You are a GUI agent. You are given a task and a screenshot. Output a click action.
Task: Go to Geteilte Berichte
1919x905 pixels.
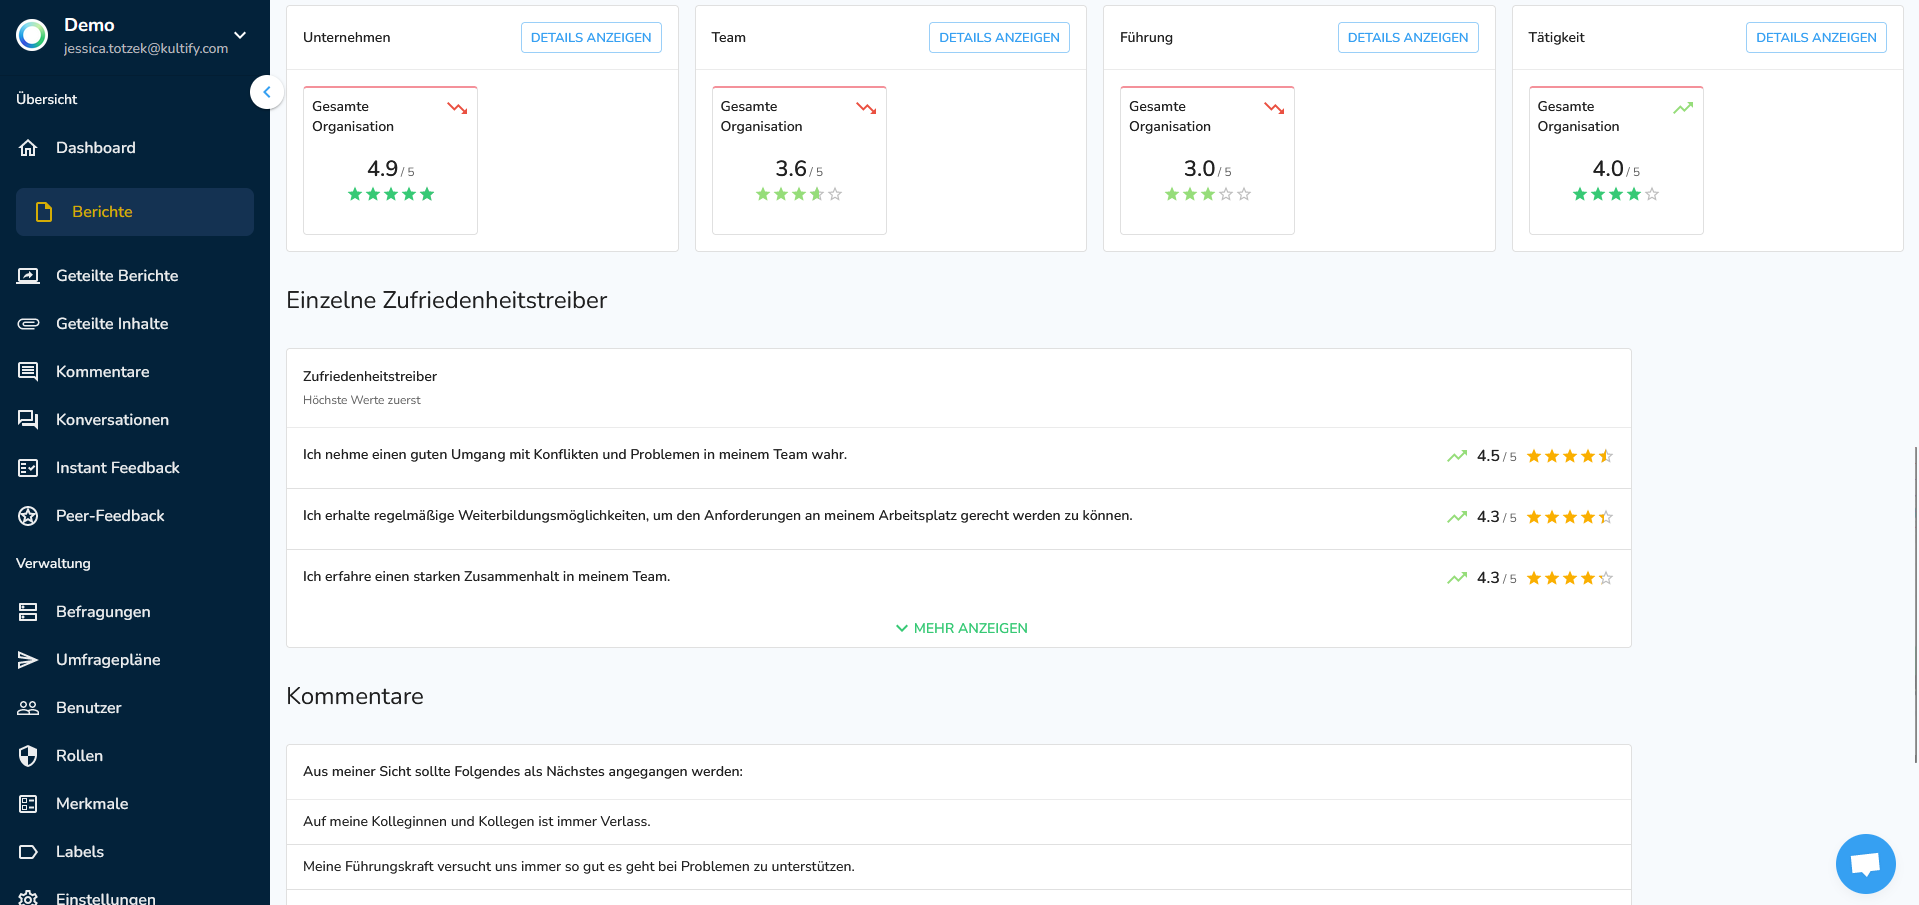pyautogui.click(x=117, y=276)
